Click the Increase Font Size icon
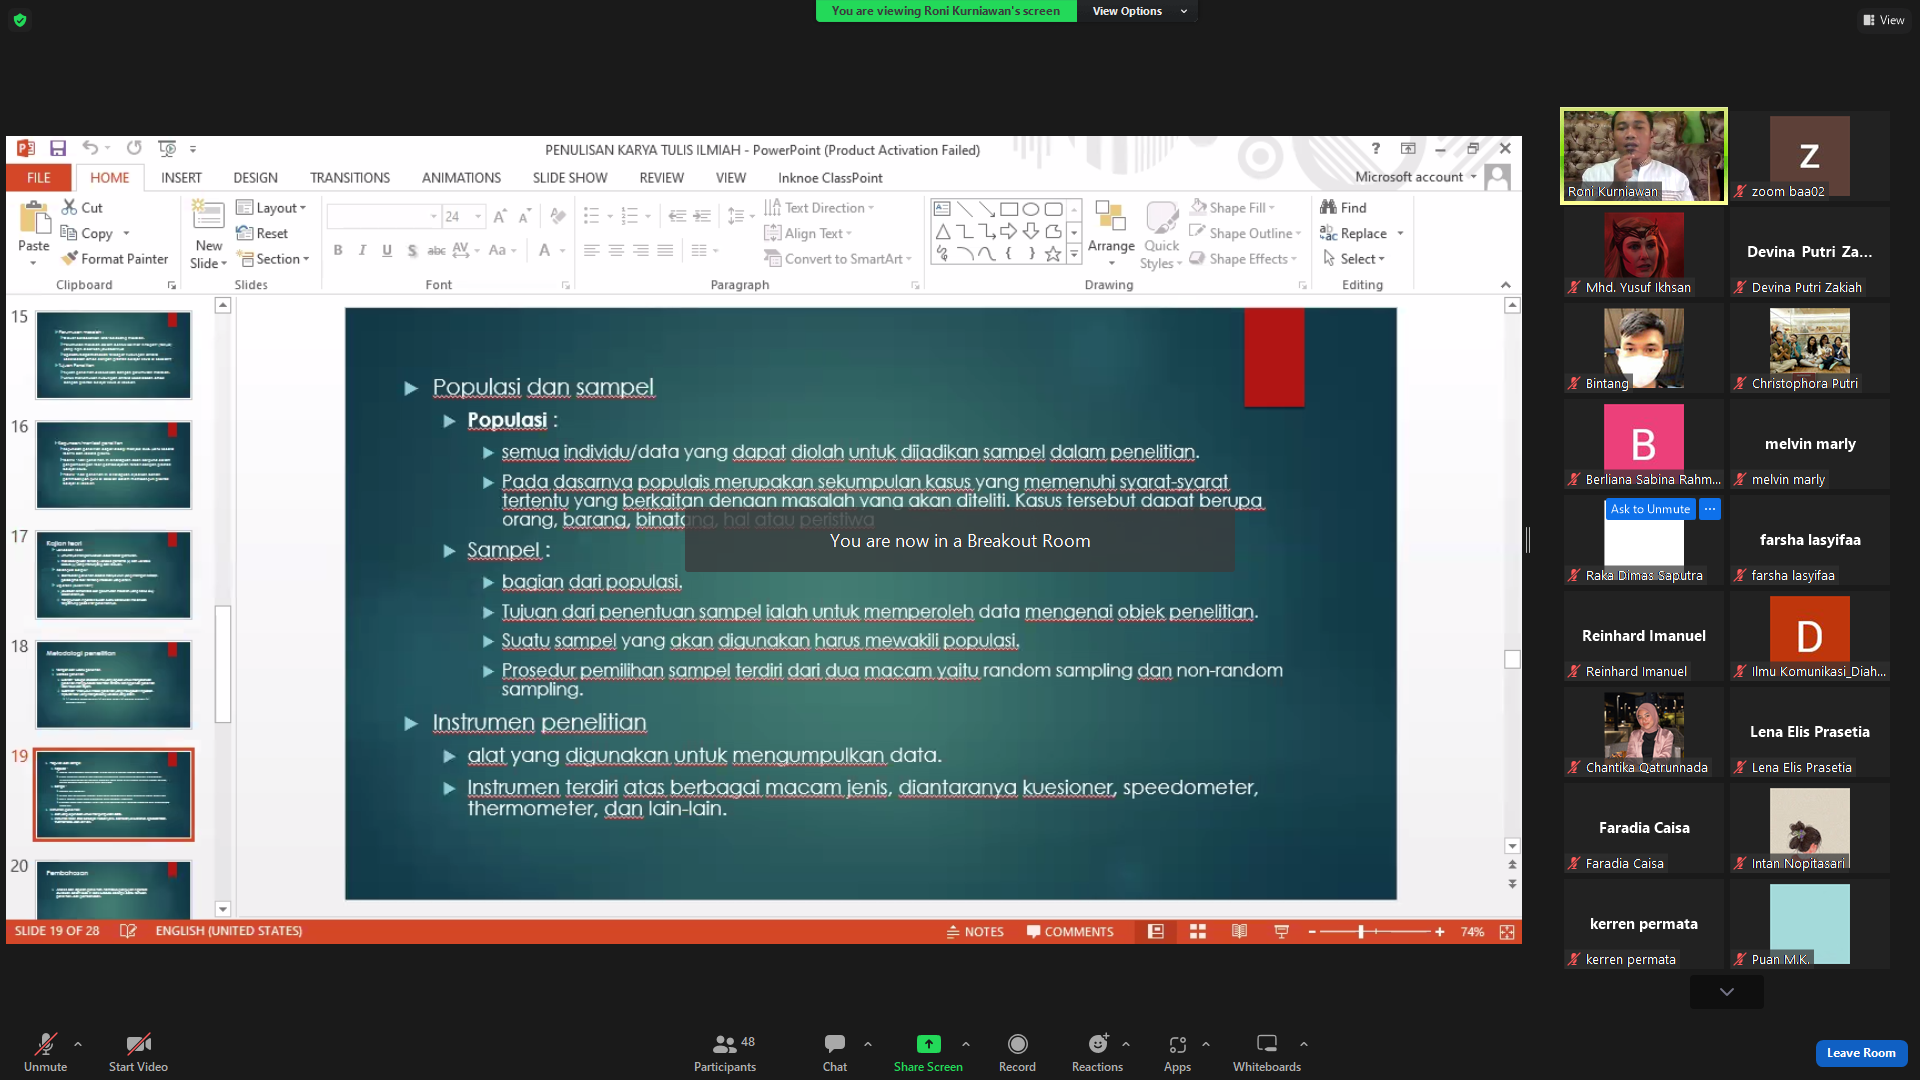 (x=500, y=216)
